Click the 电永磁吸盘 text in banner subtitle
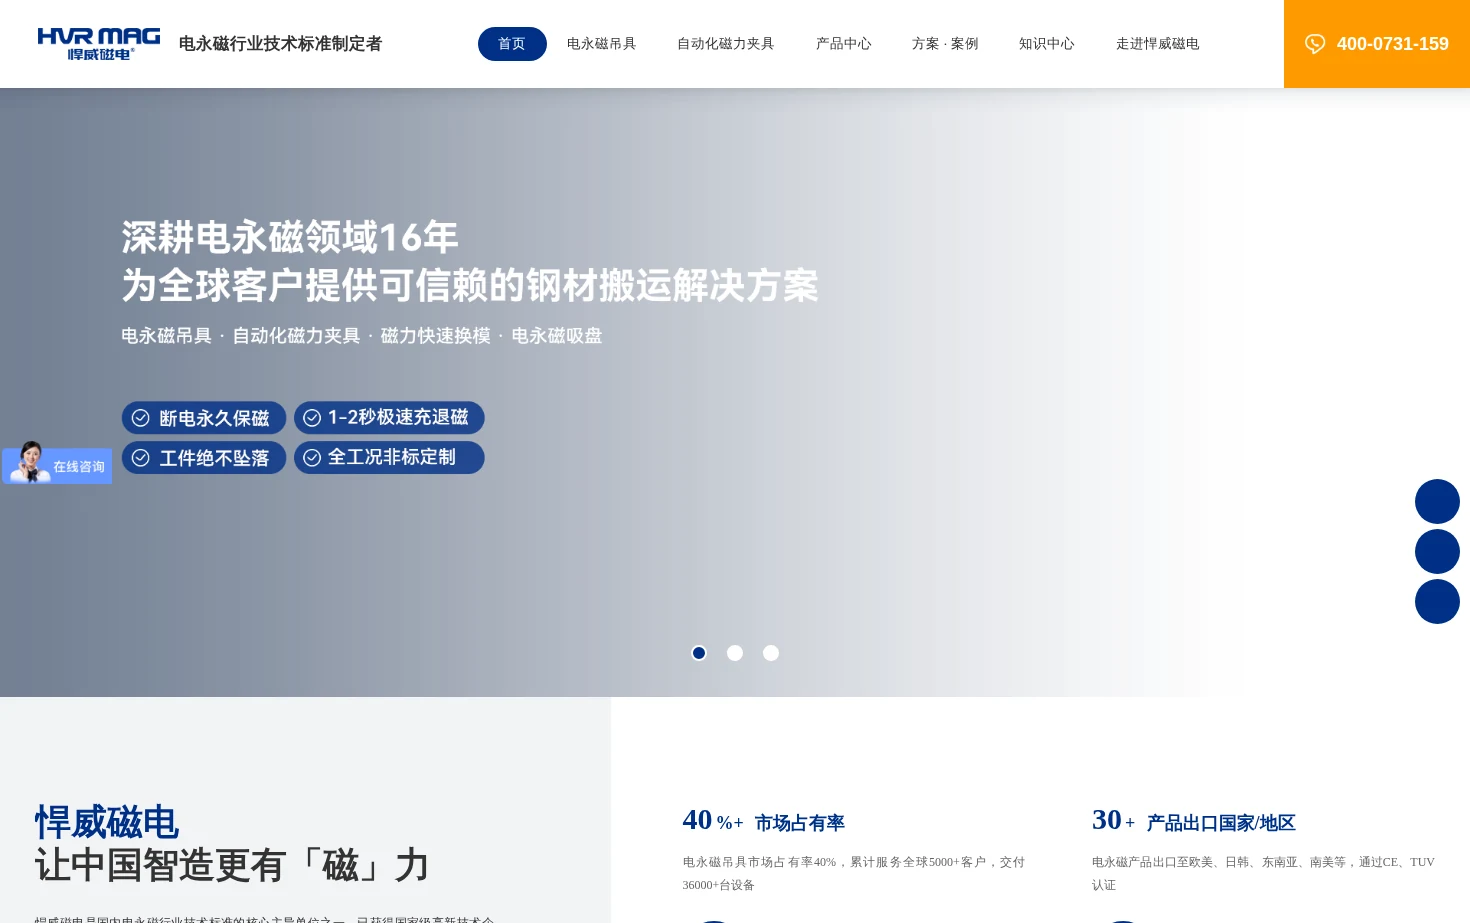This screenshot has height=923, width=1470. (557, 336)
